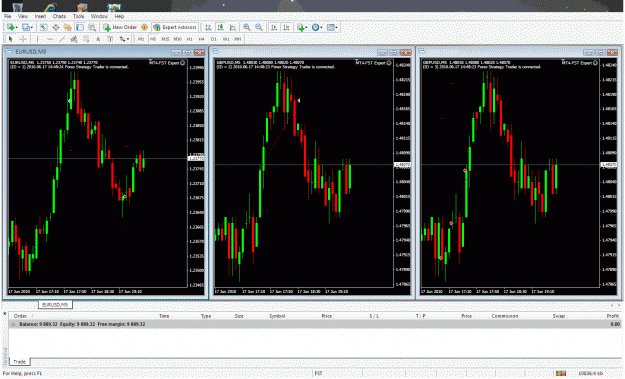Open the Profiles icon in the toolbar
Viewport: 625px width, 379px height.
(26, 27)
